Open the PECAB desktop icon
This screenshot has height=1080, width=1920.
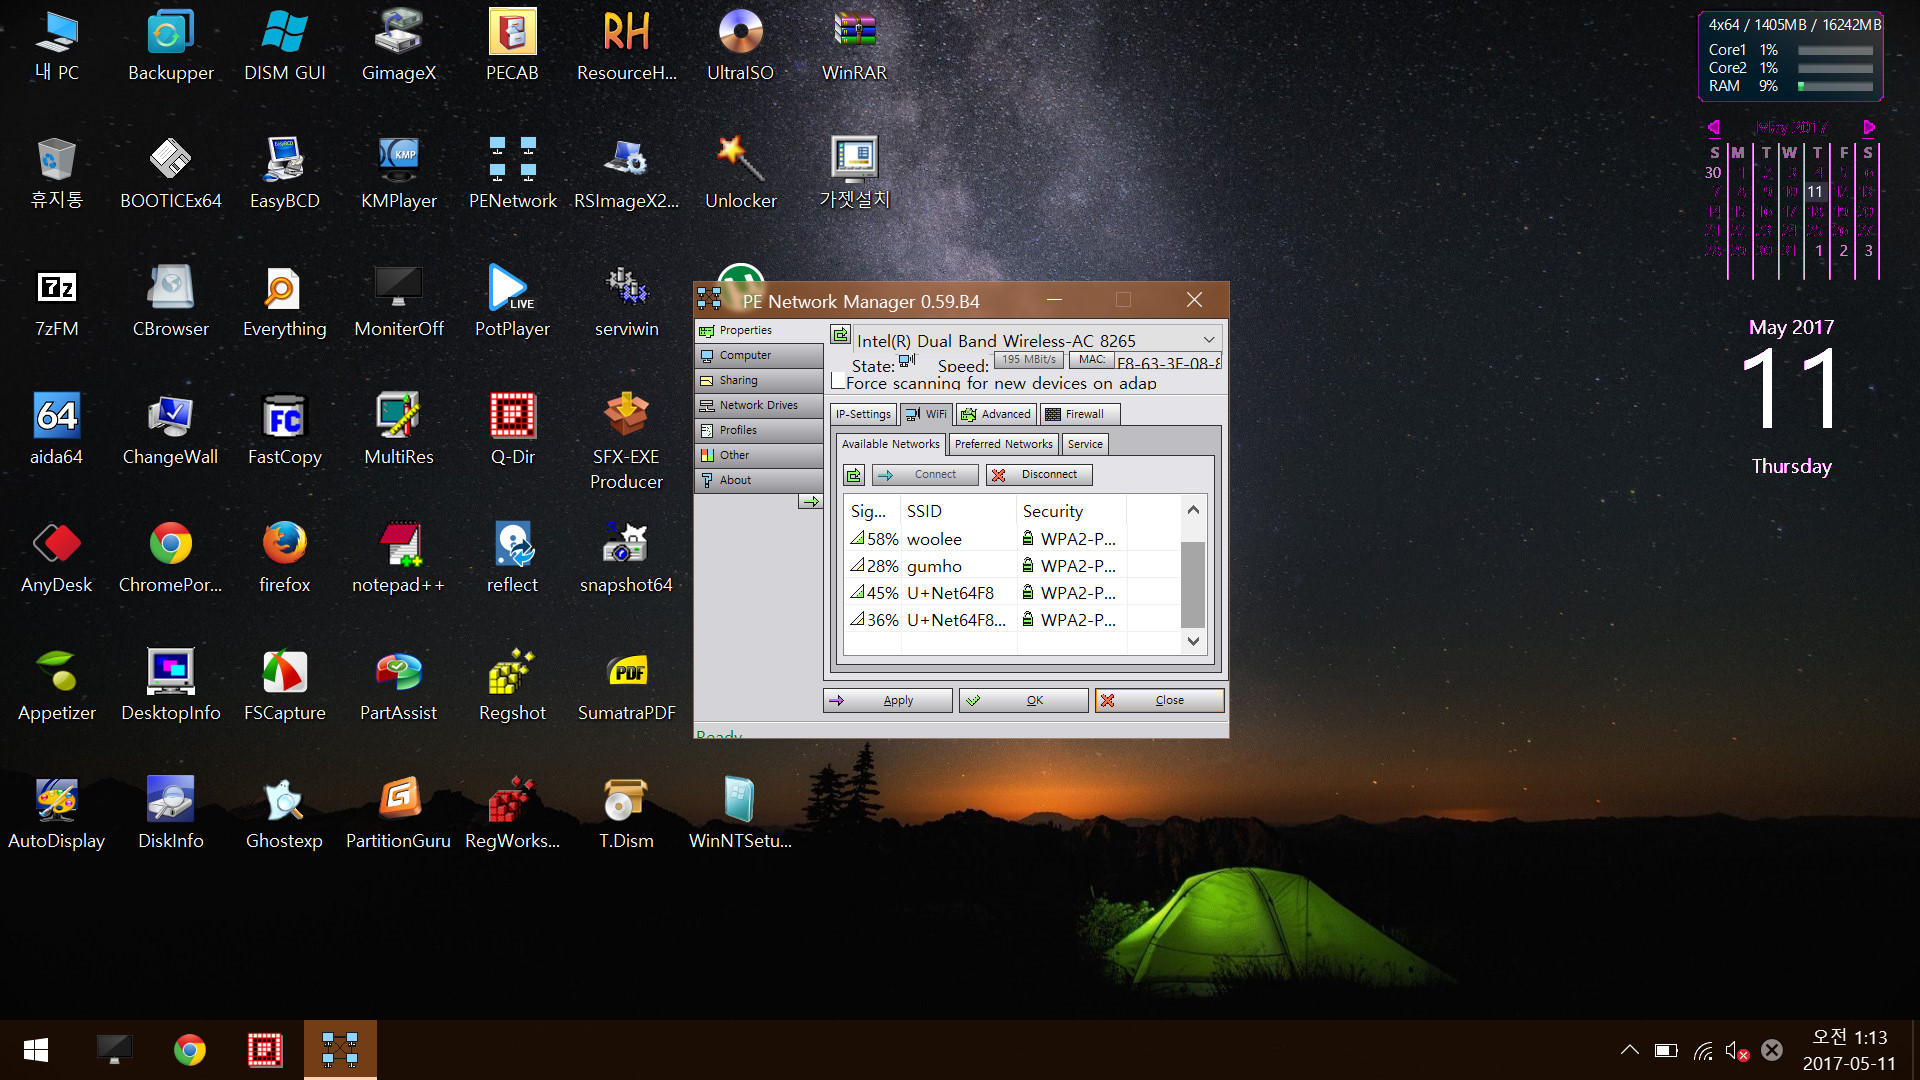click(x=512, y=46)
